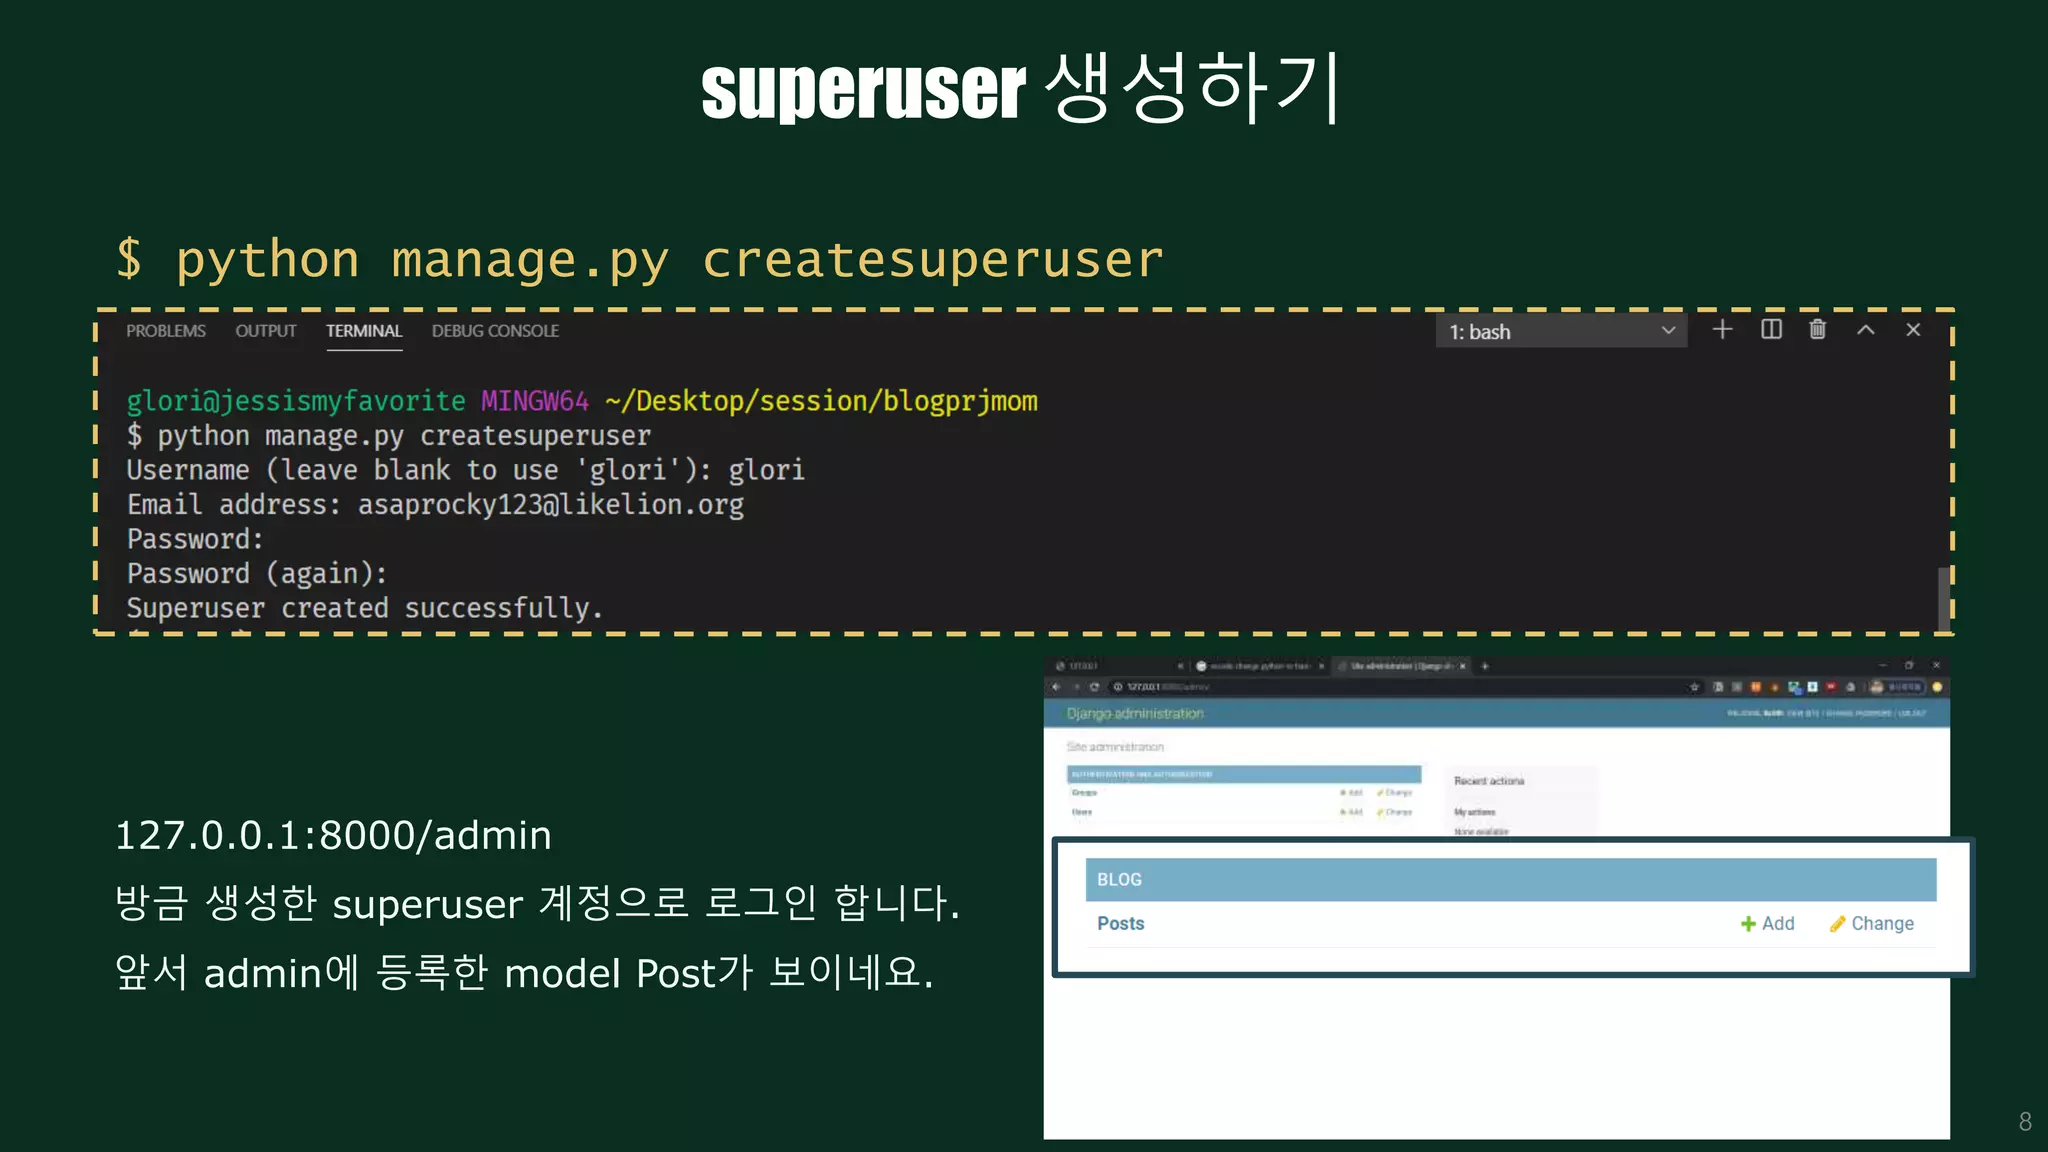Open the PROBLEMS panel tab

click(x=166, y=331)
